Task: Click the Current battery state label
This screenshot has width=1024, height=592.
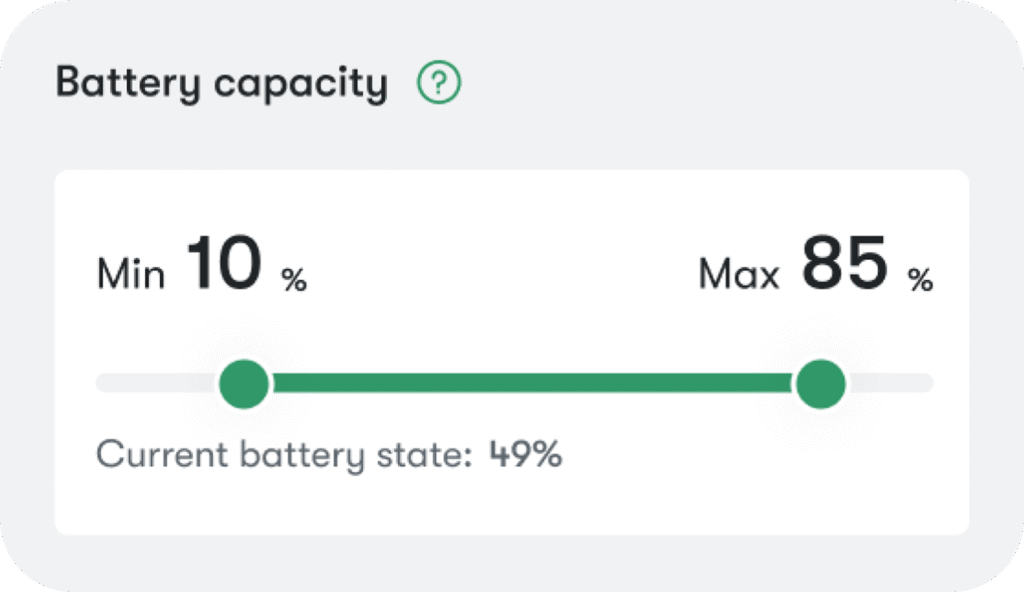Action: (283, 455)
